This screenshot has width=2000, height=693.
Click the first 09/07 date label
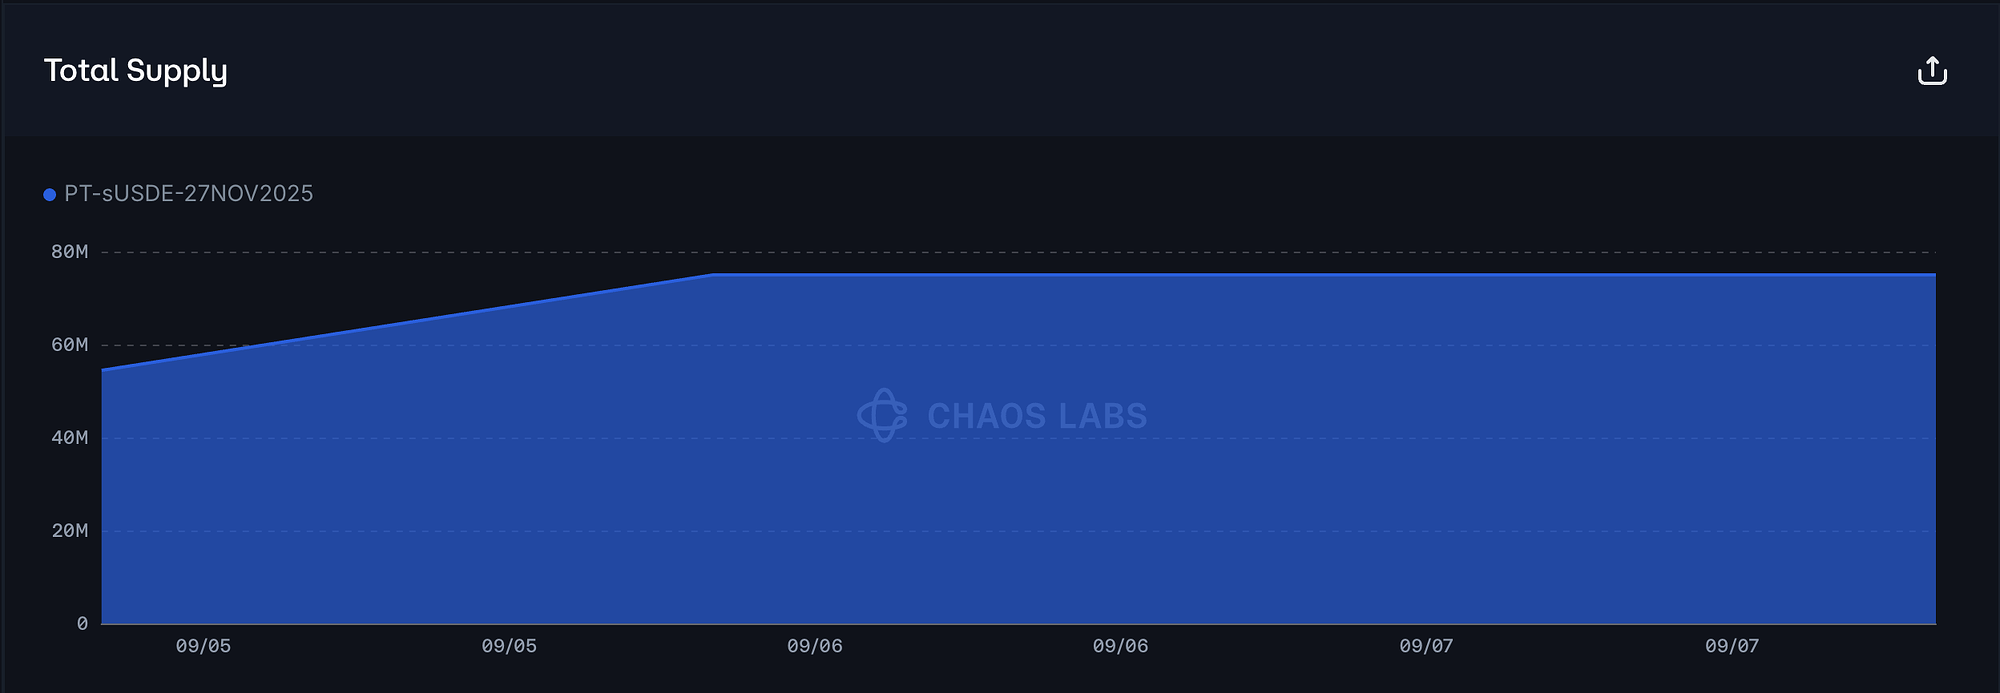(x=1426, y=646)
